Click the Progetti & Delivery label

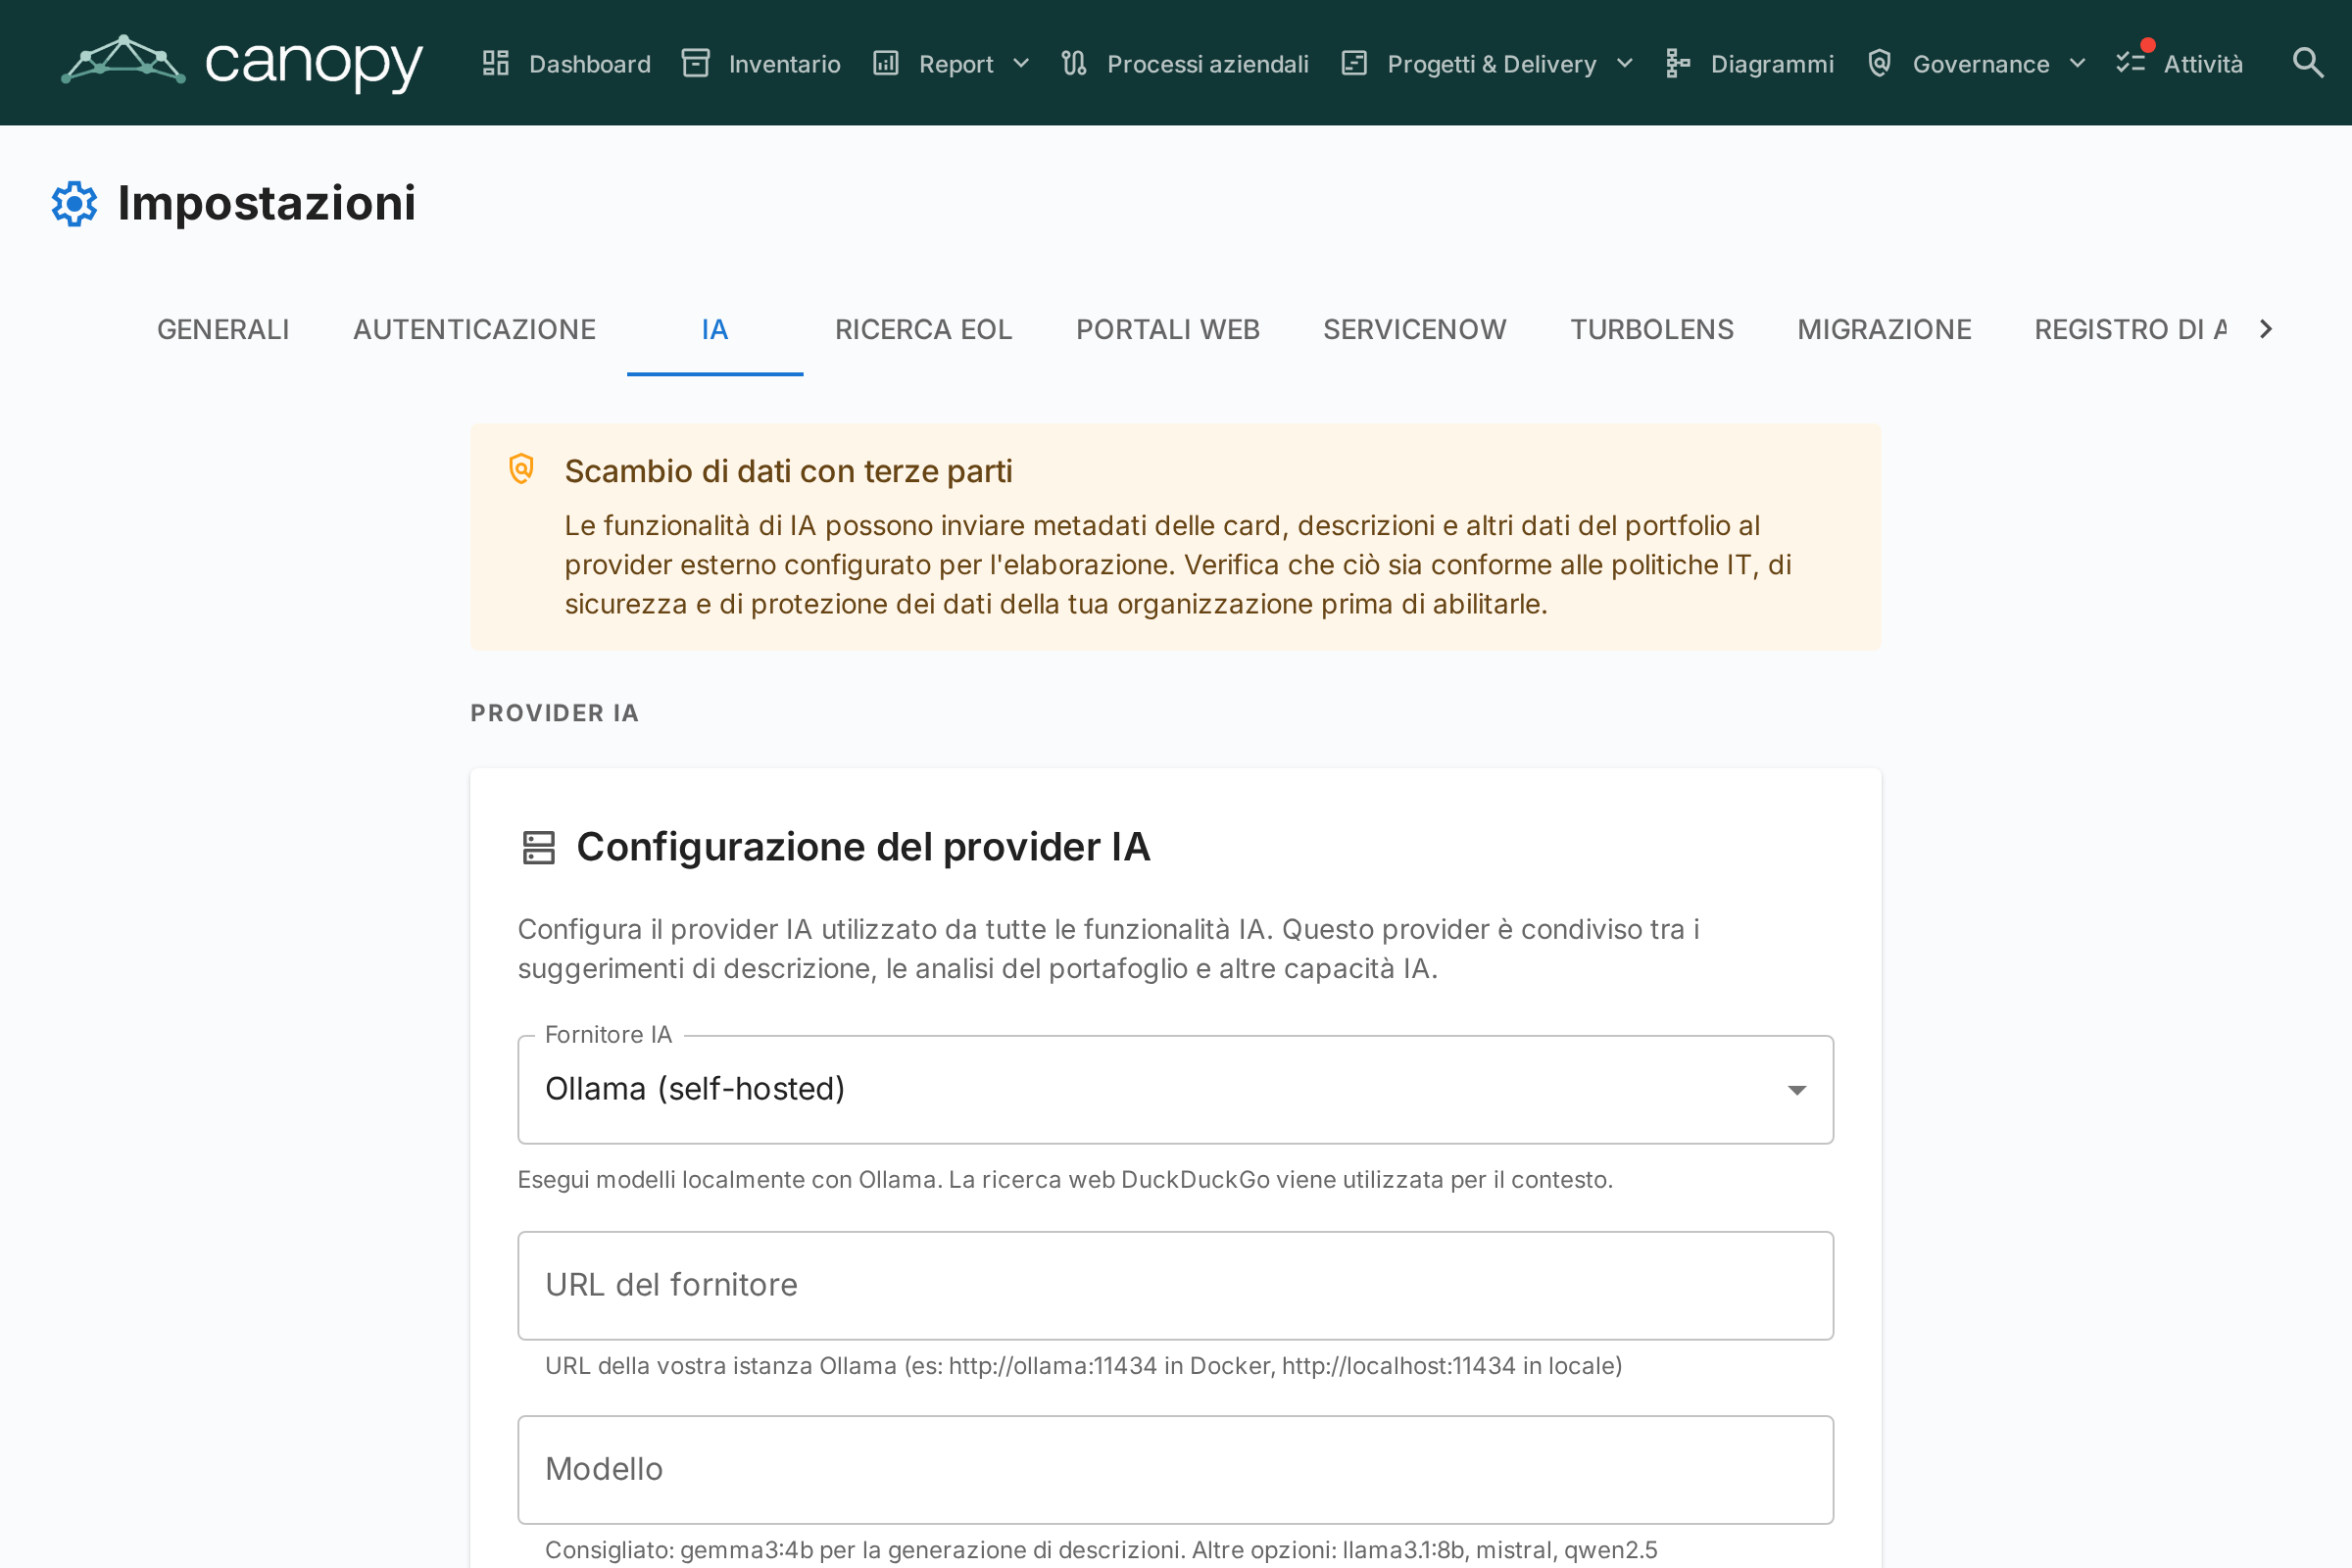pos(1491,64)
